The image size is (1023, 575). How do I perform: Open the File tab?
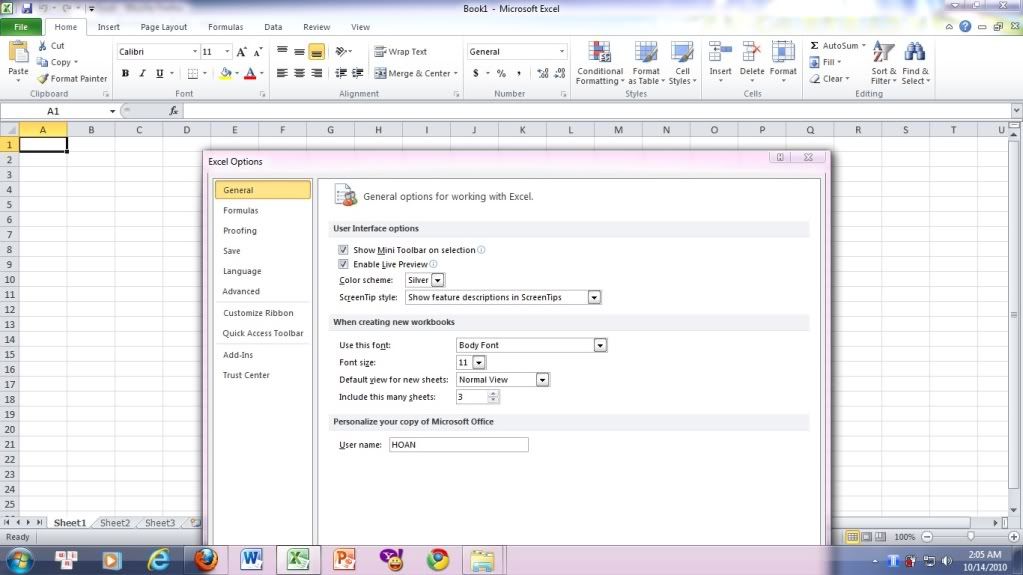coord(21,27)
